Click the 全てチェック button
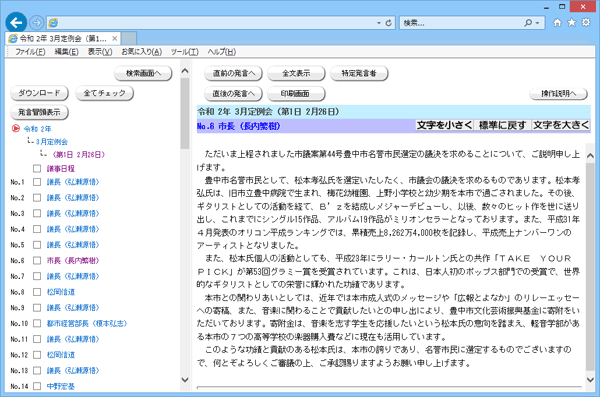This screenshot has height=397, width=600. point(104,93)
